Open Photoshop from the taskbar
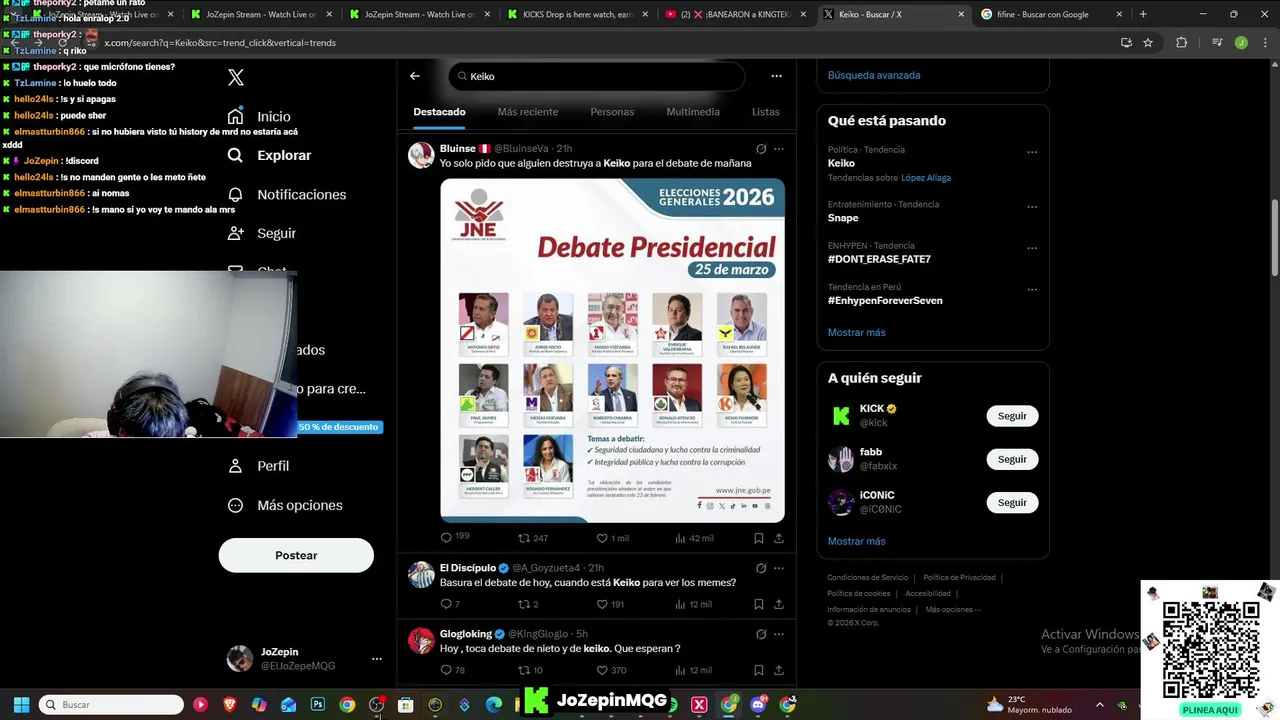Image resolution: width=1280 pixels, height=720 pixels. [318, 705]
